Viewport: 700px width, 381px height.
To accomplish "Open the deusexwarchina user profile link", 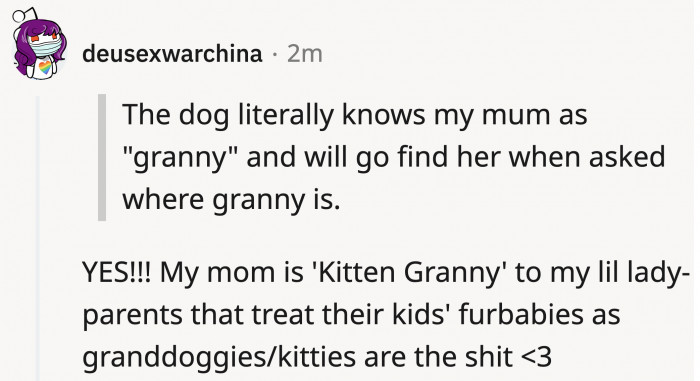I will [172, 54].
